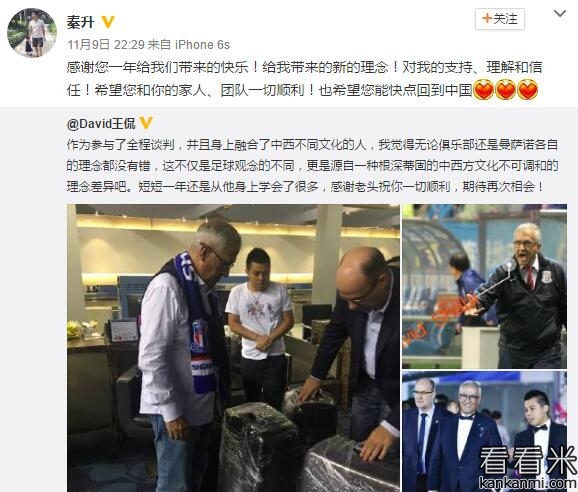The image size is (578, 492).
Task: Click the iPhone 6s source link
Action: pos(202,45)
